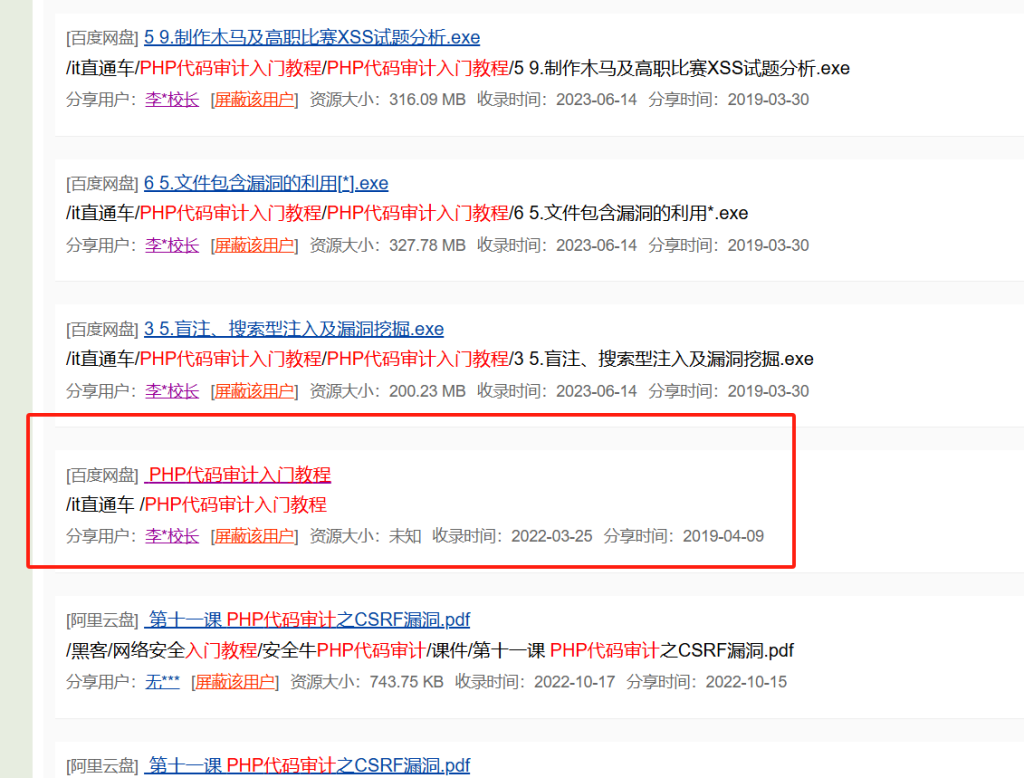Screen dimensions: 1024x778
Task: Select the 阿里云盘 label of the CSRF result
Action: coord(102,619)
